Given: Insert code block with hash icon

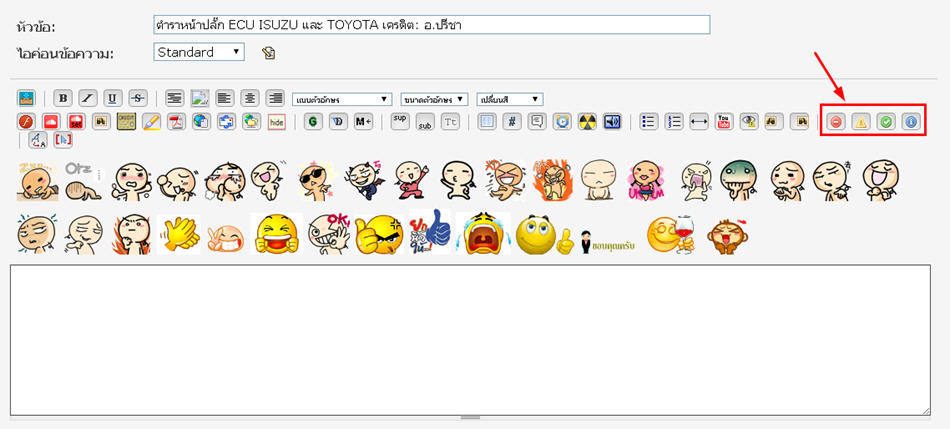Looking at the screenshot, I should click(x=512, y=122).
